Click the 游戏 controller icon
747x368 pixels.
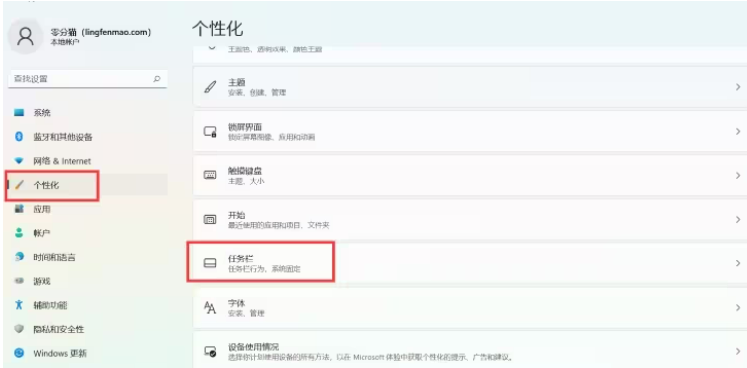click(x=19, y=281)
